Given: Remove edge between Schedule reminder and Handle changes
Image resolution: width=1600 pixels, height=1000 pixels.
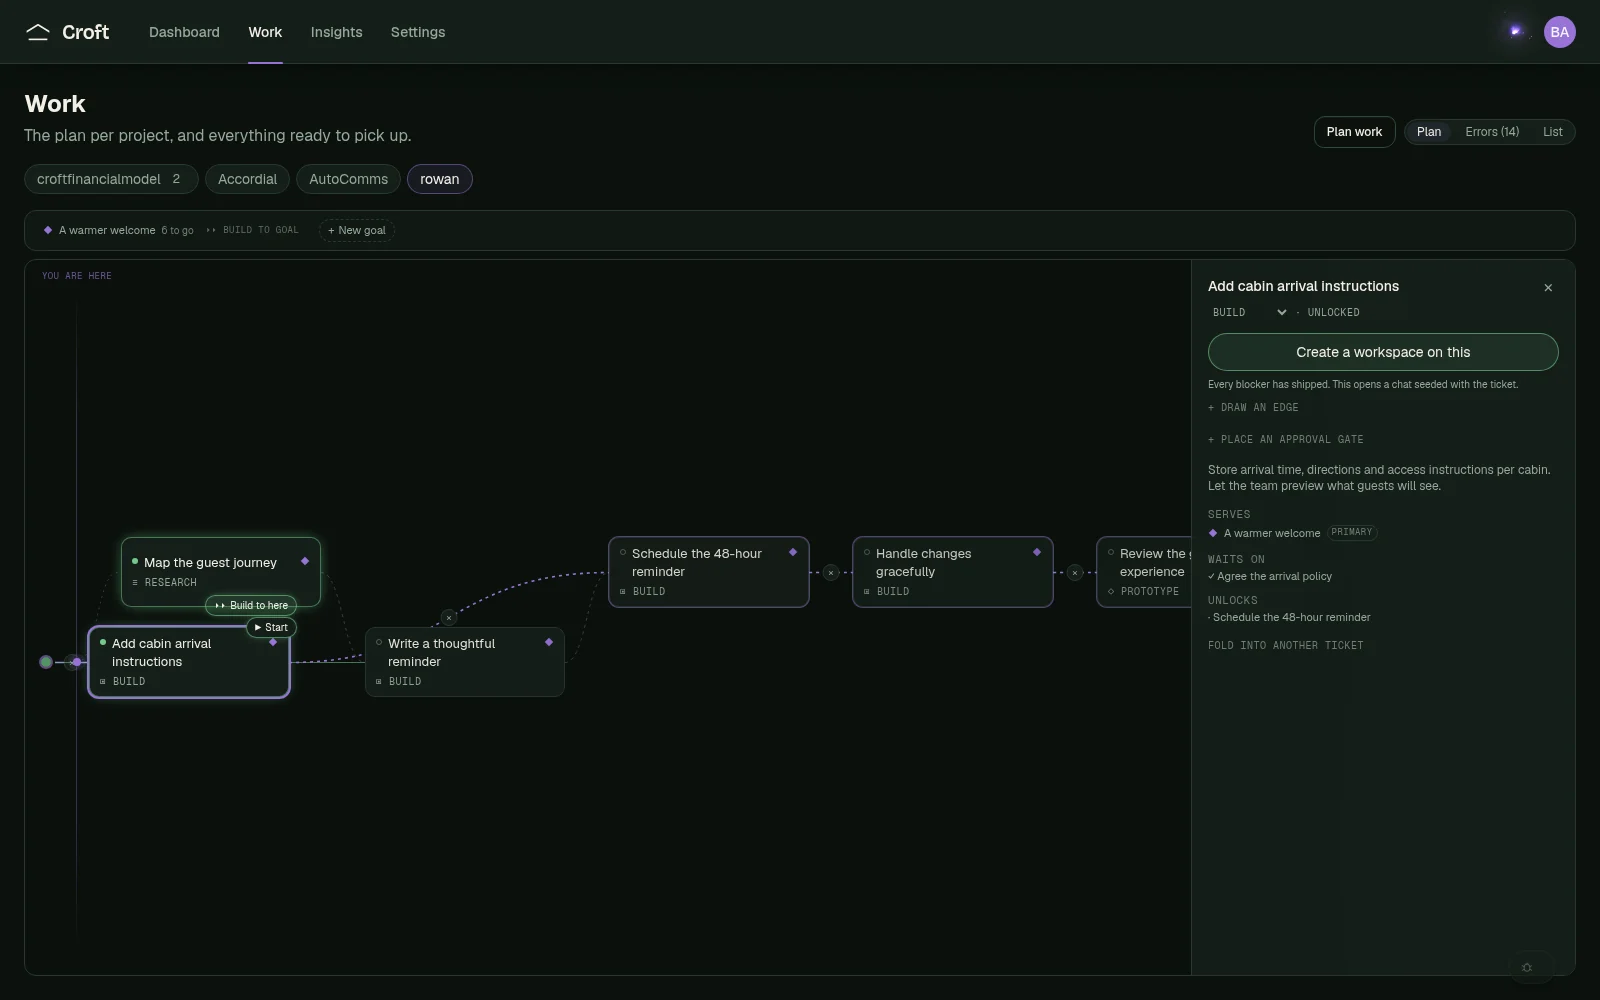Looking at the screenshot, I should pyautogui.click(x=831, y=573).
